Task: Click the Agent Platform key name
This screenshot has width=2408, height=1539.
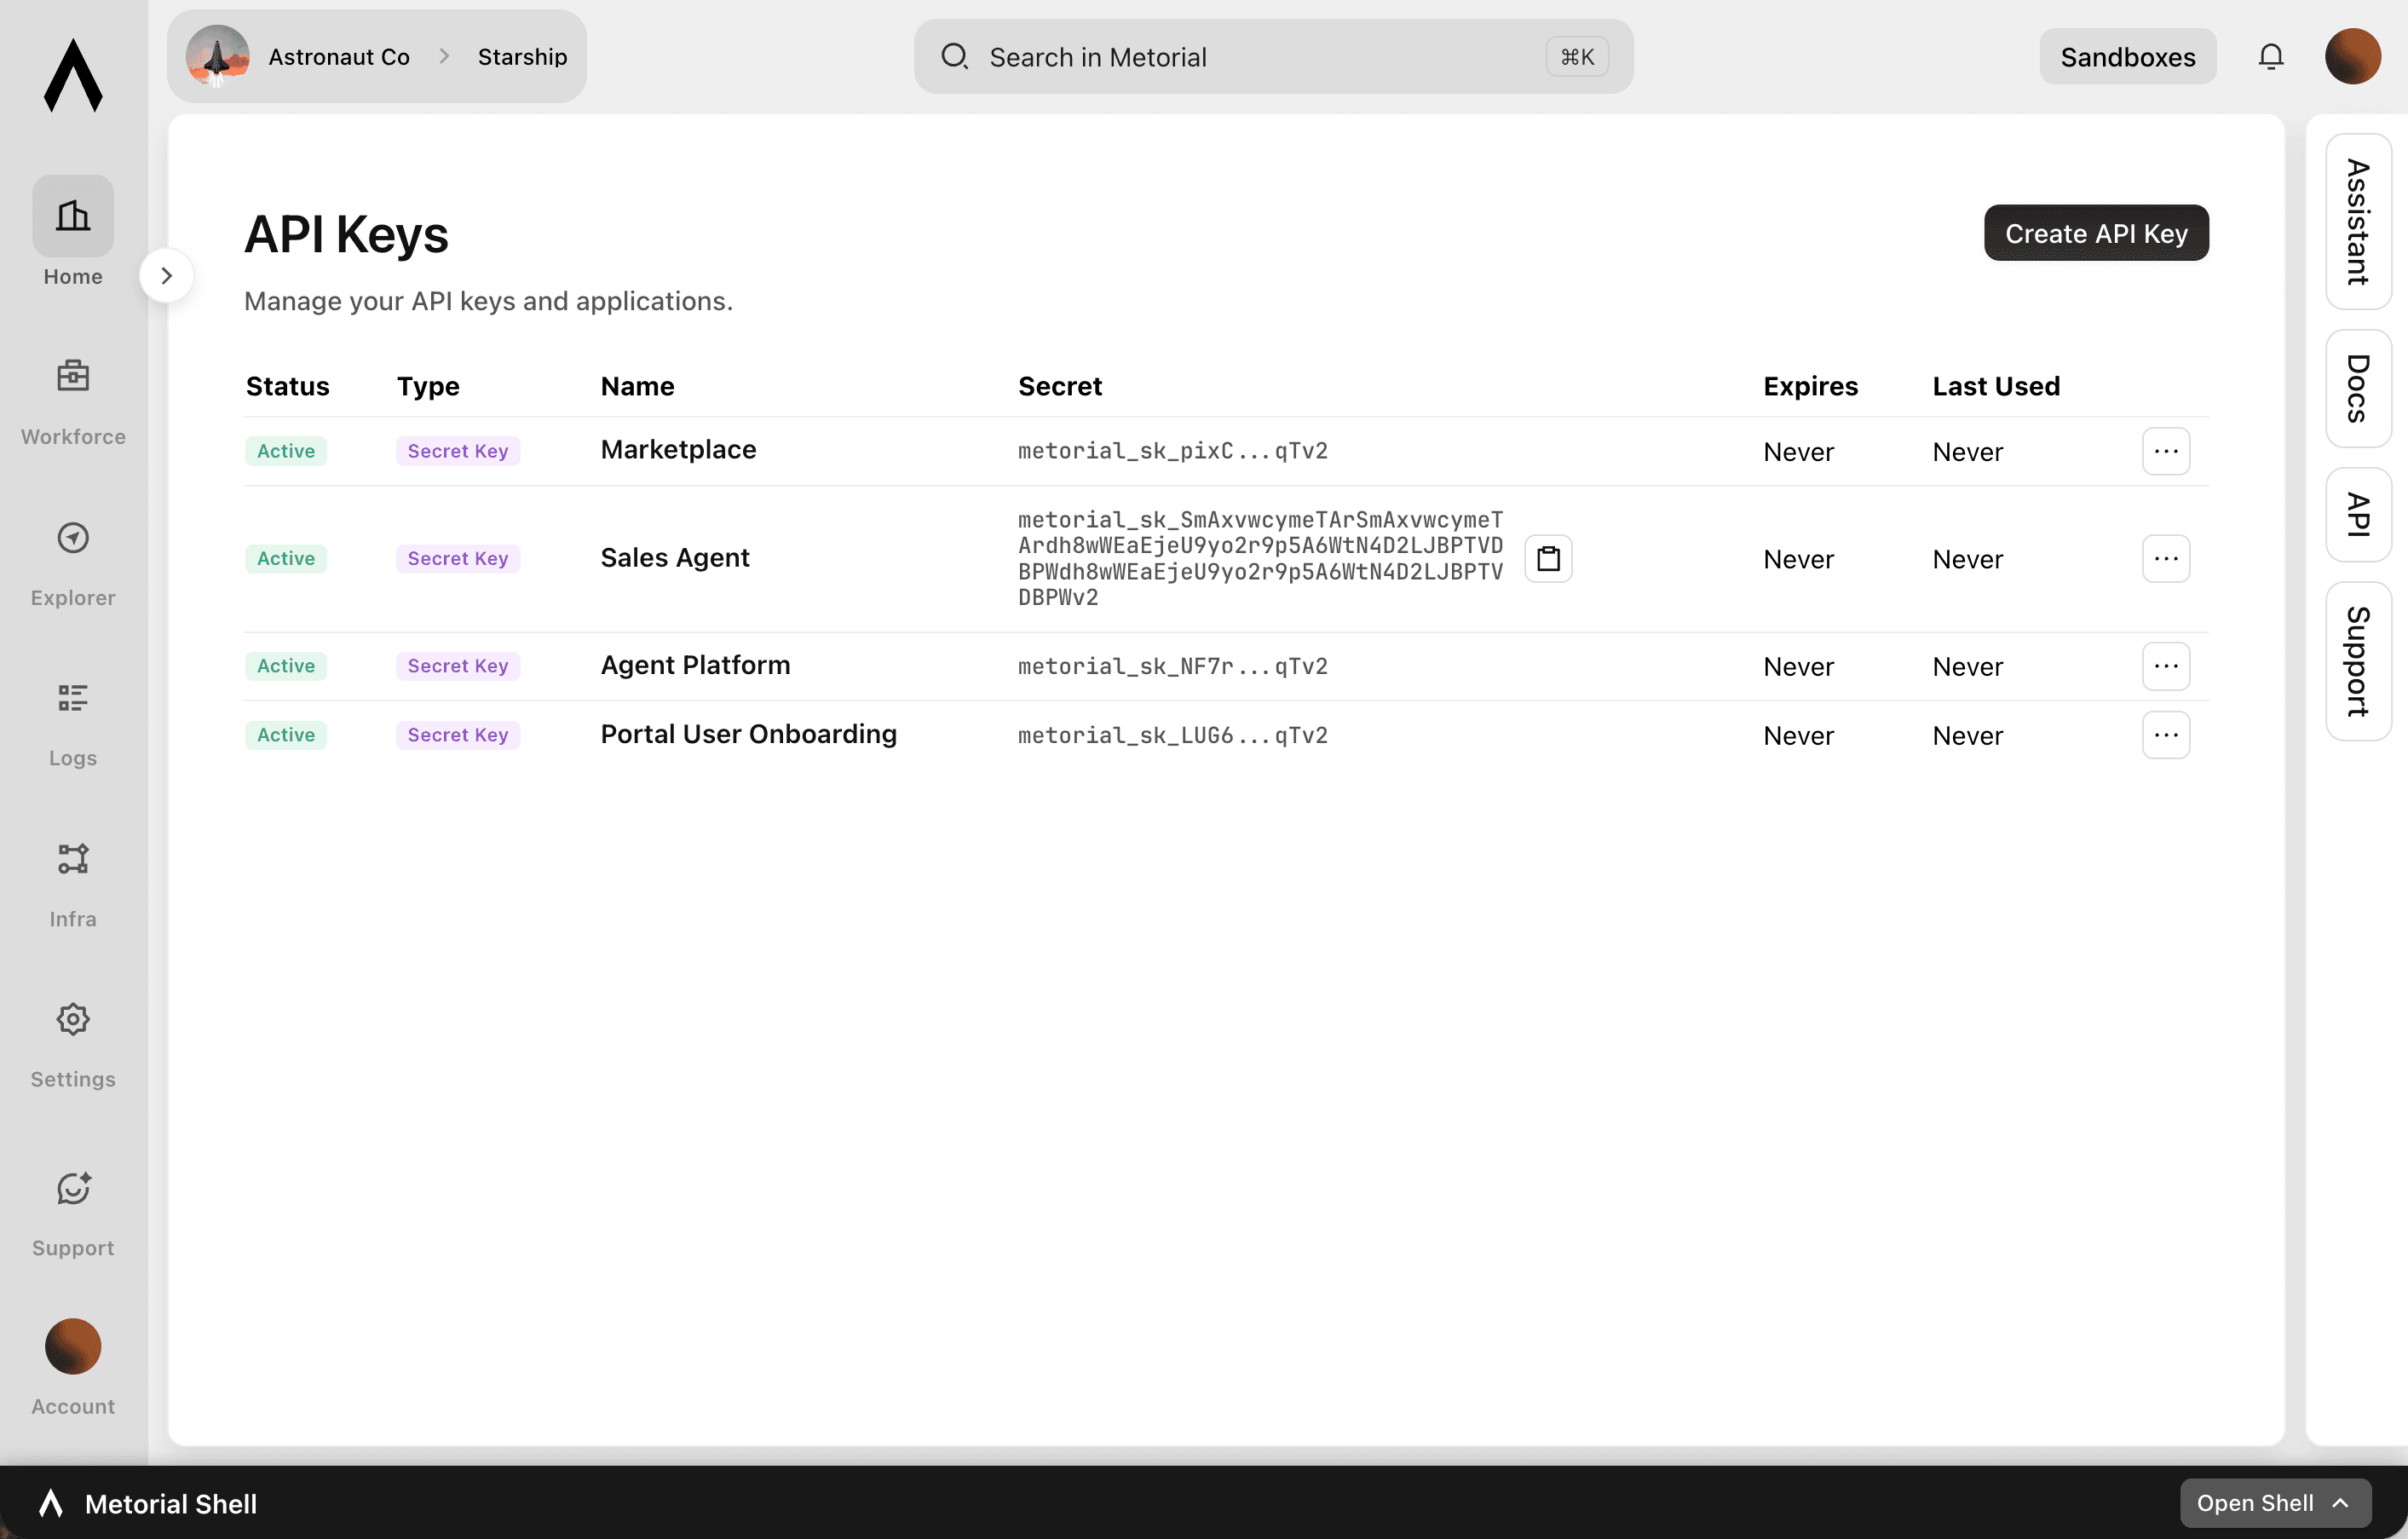Action: point(695,665)
